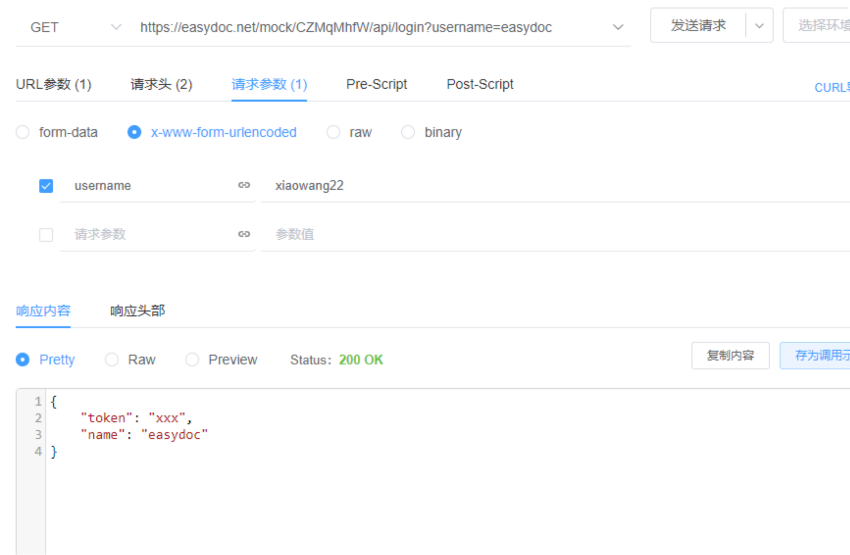
Task: Switch response view to Preview
Action: (192, 359)
